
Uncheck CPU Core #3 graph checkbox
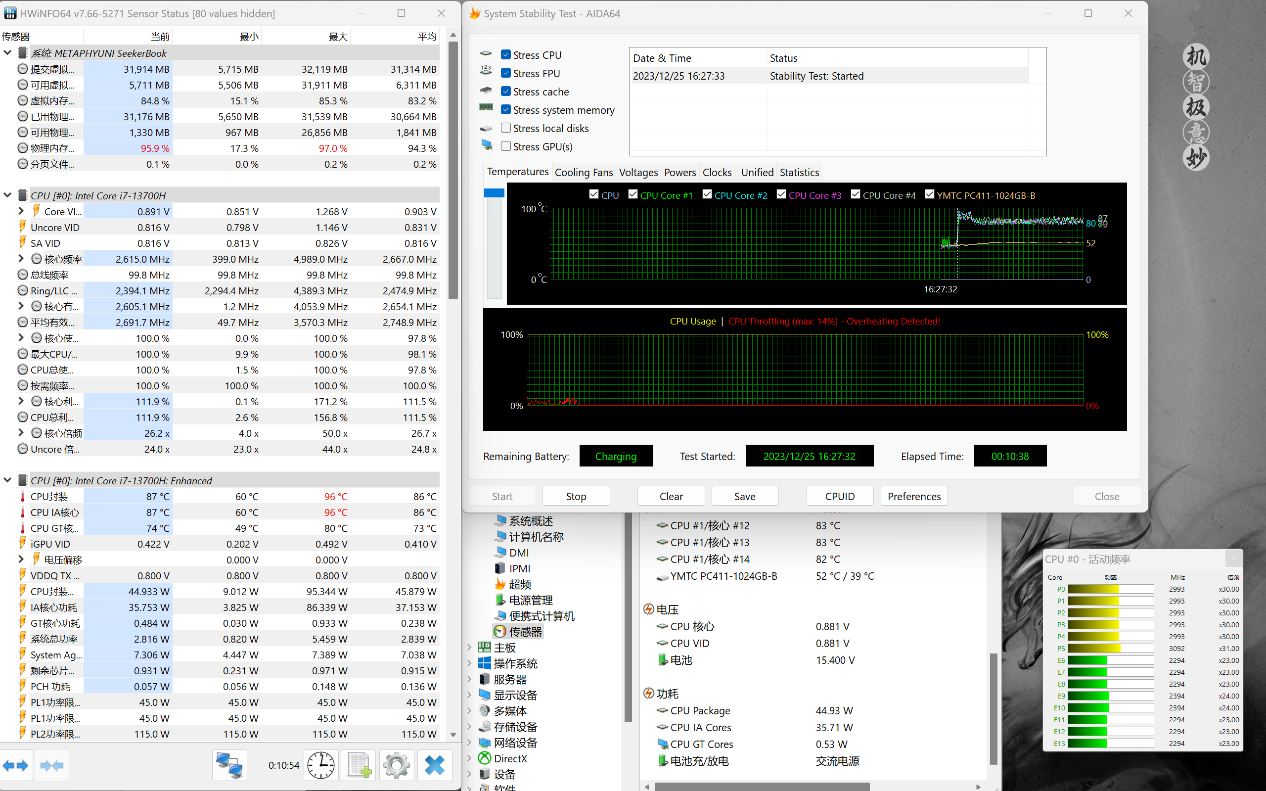click(781, 195)
